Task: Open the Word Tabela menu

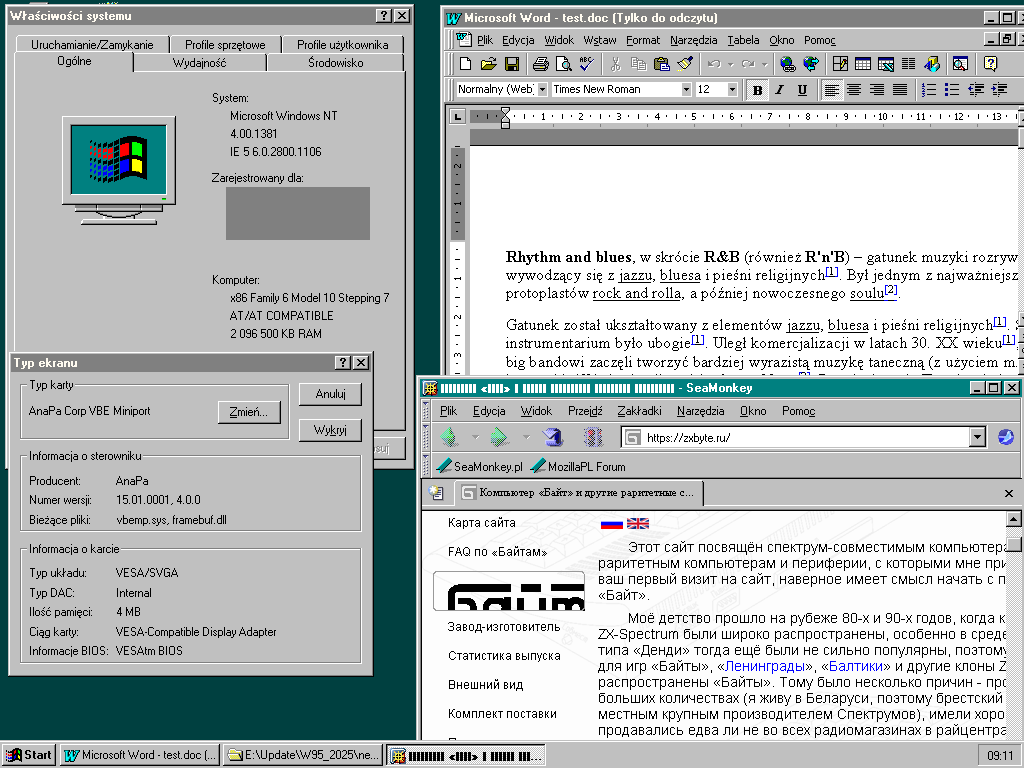Action: (x=743, y=40)
